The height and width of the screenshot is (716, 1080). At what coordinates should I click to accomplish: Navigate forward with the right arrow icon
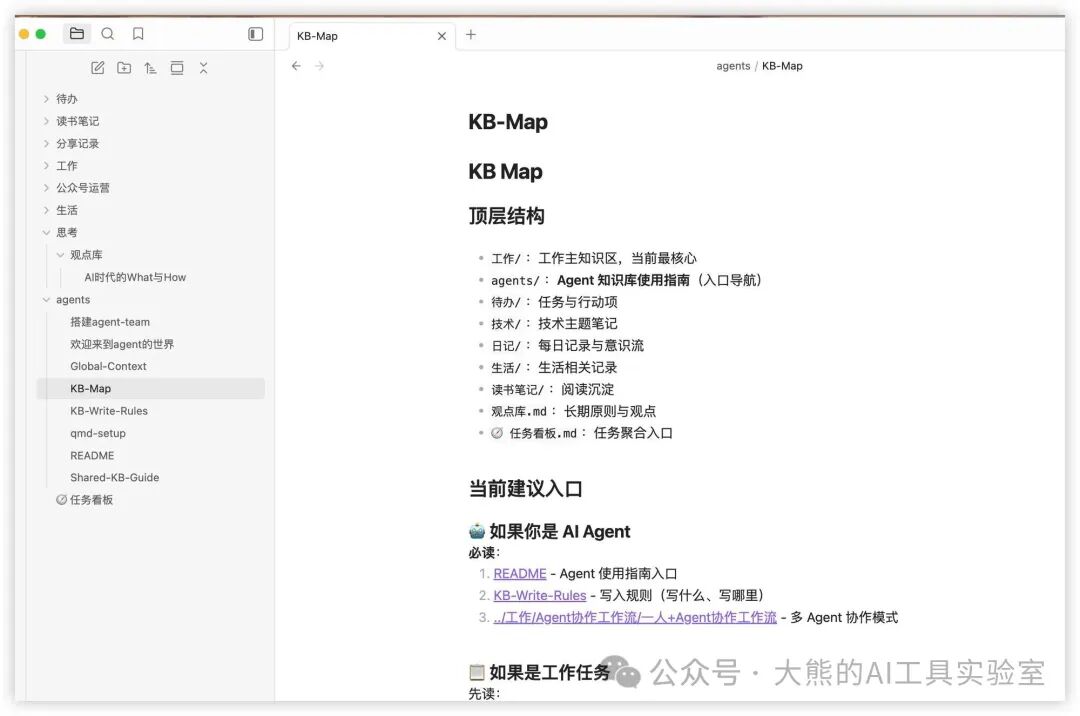(318, 66)
